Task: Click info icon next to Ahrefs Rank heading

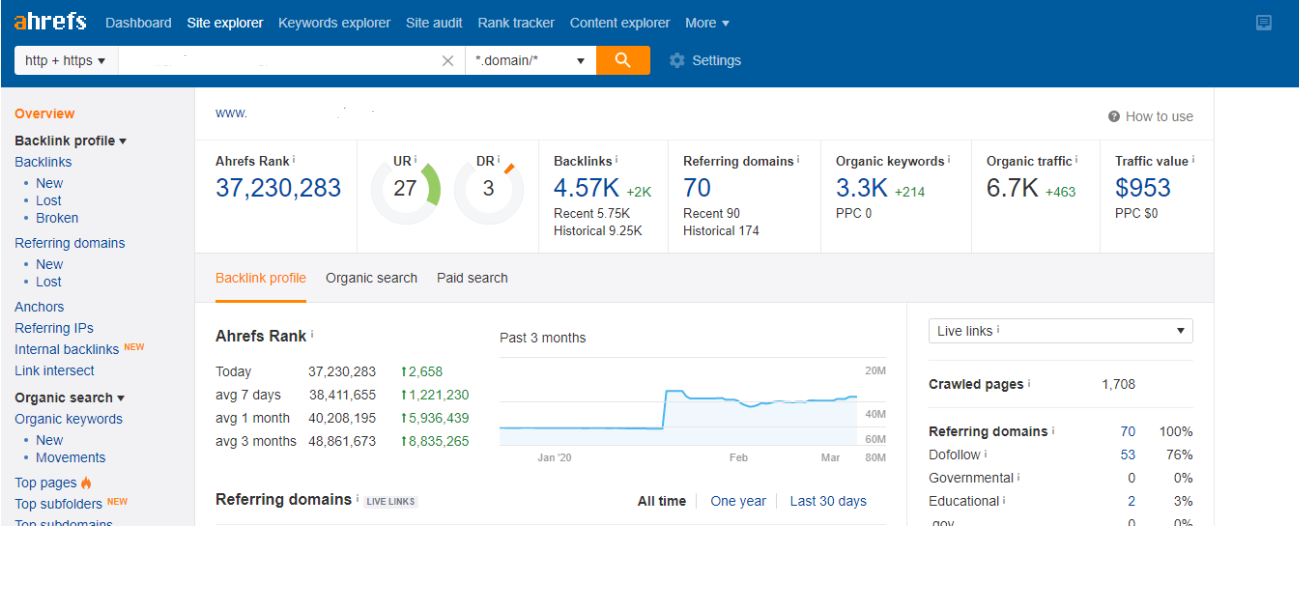Action: click(x=312, y=335)
